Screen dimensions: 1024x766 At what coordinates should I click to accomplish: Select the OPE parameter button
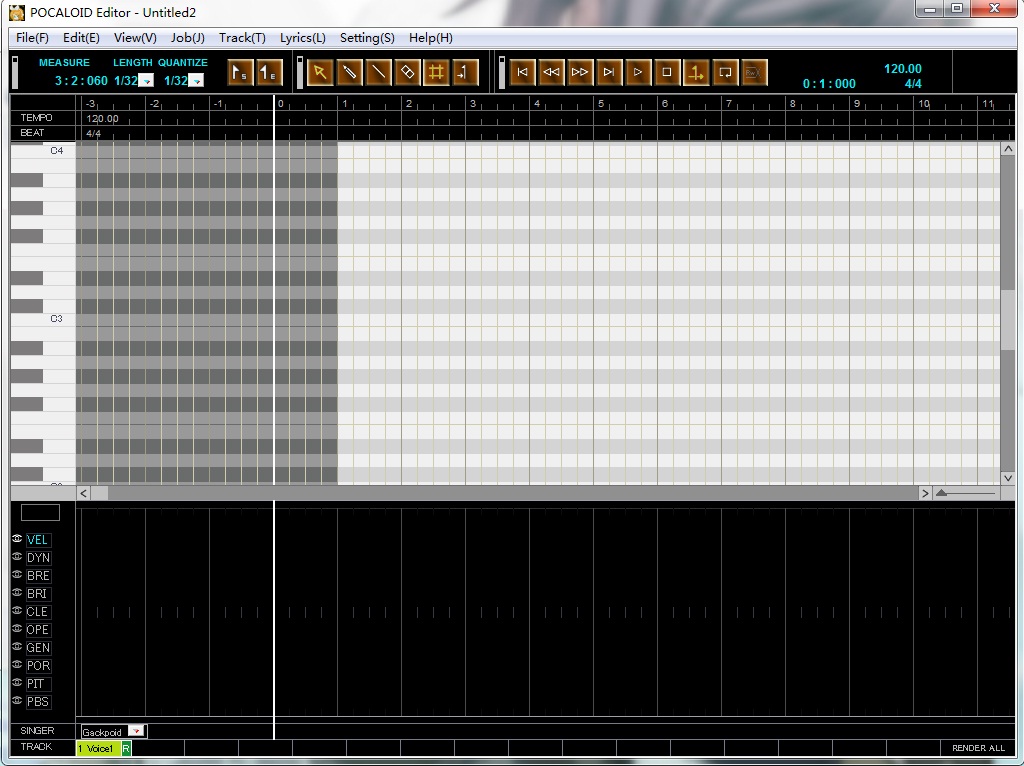tap(37, 630)
